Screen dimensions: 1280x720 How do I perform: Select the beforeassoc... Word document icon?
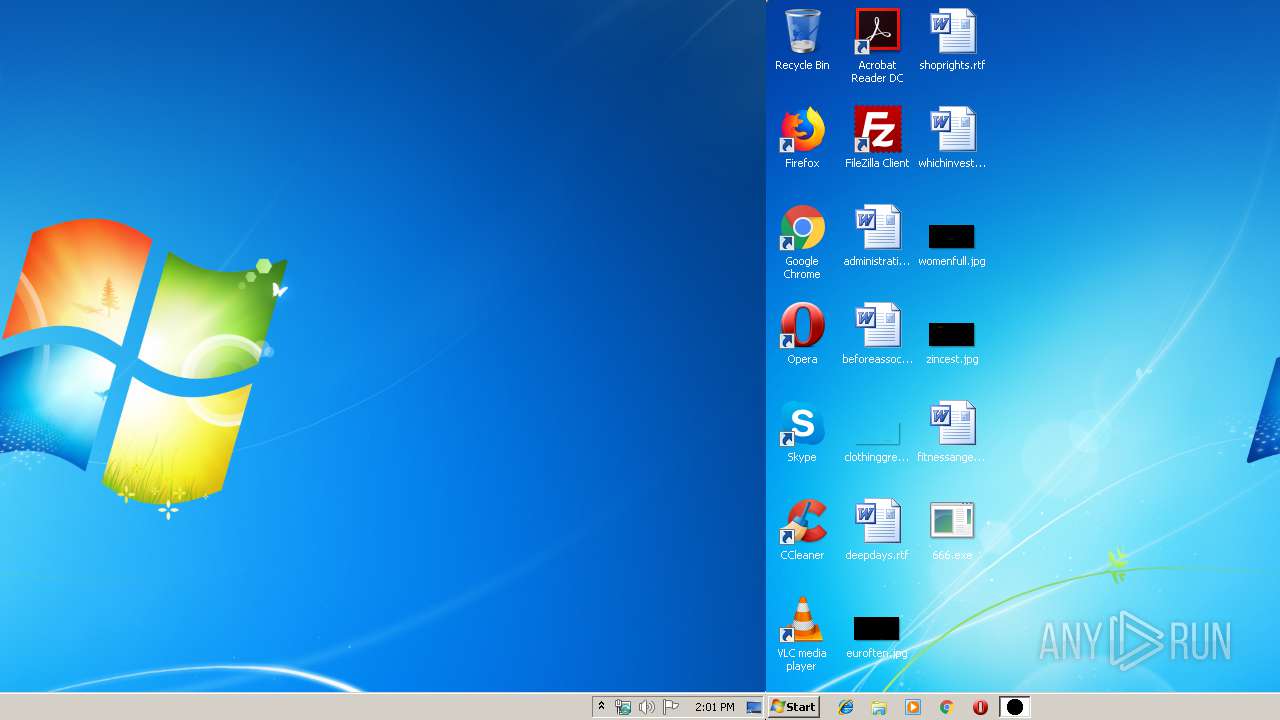pos(877,334)
